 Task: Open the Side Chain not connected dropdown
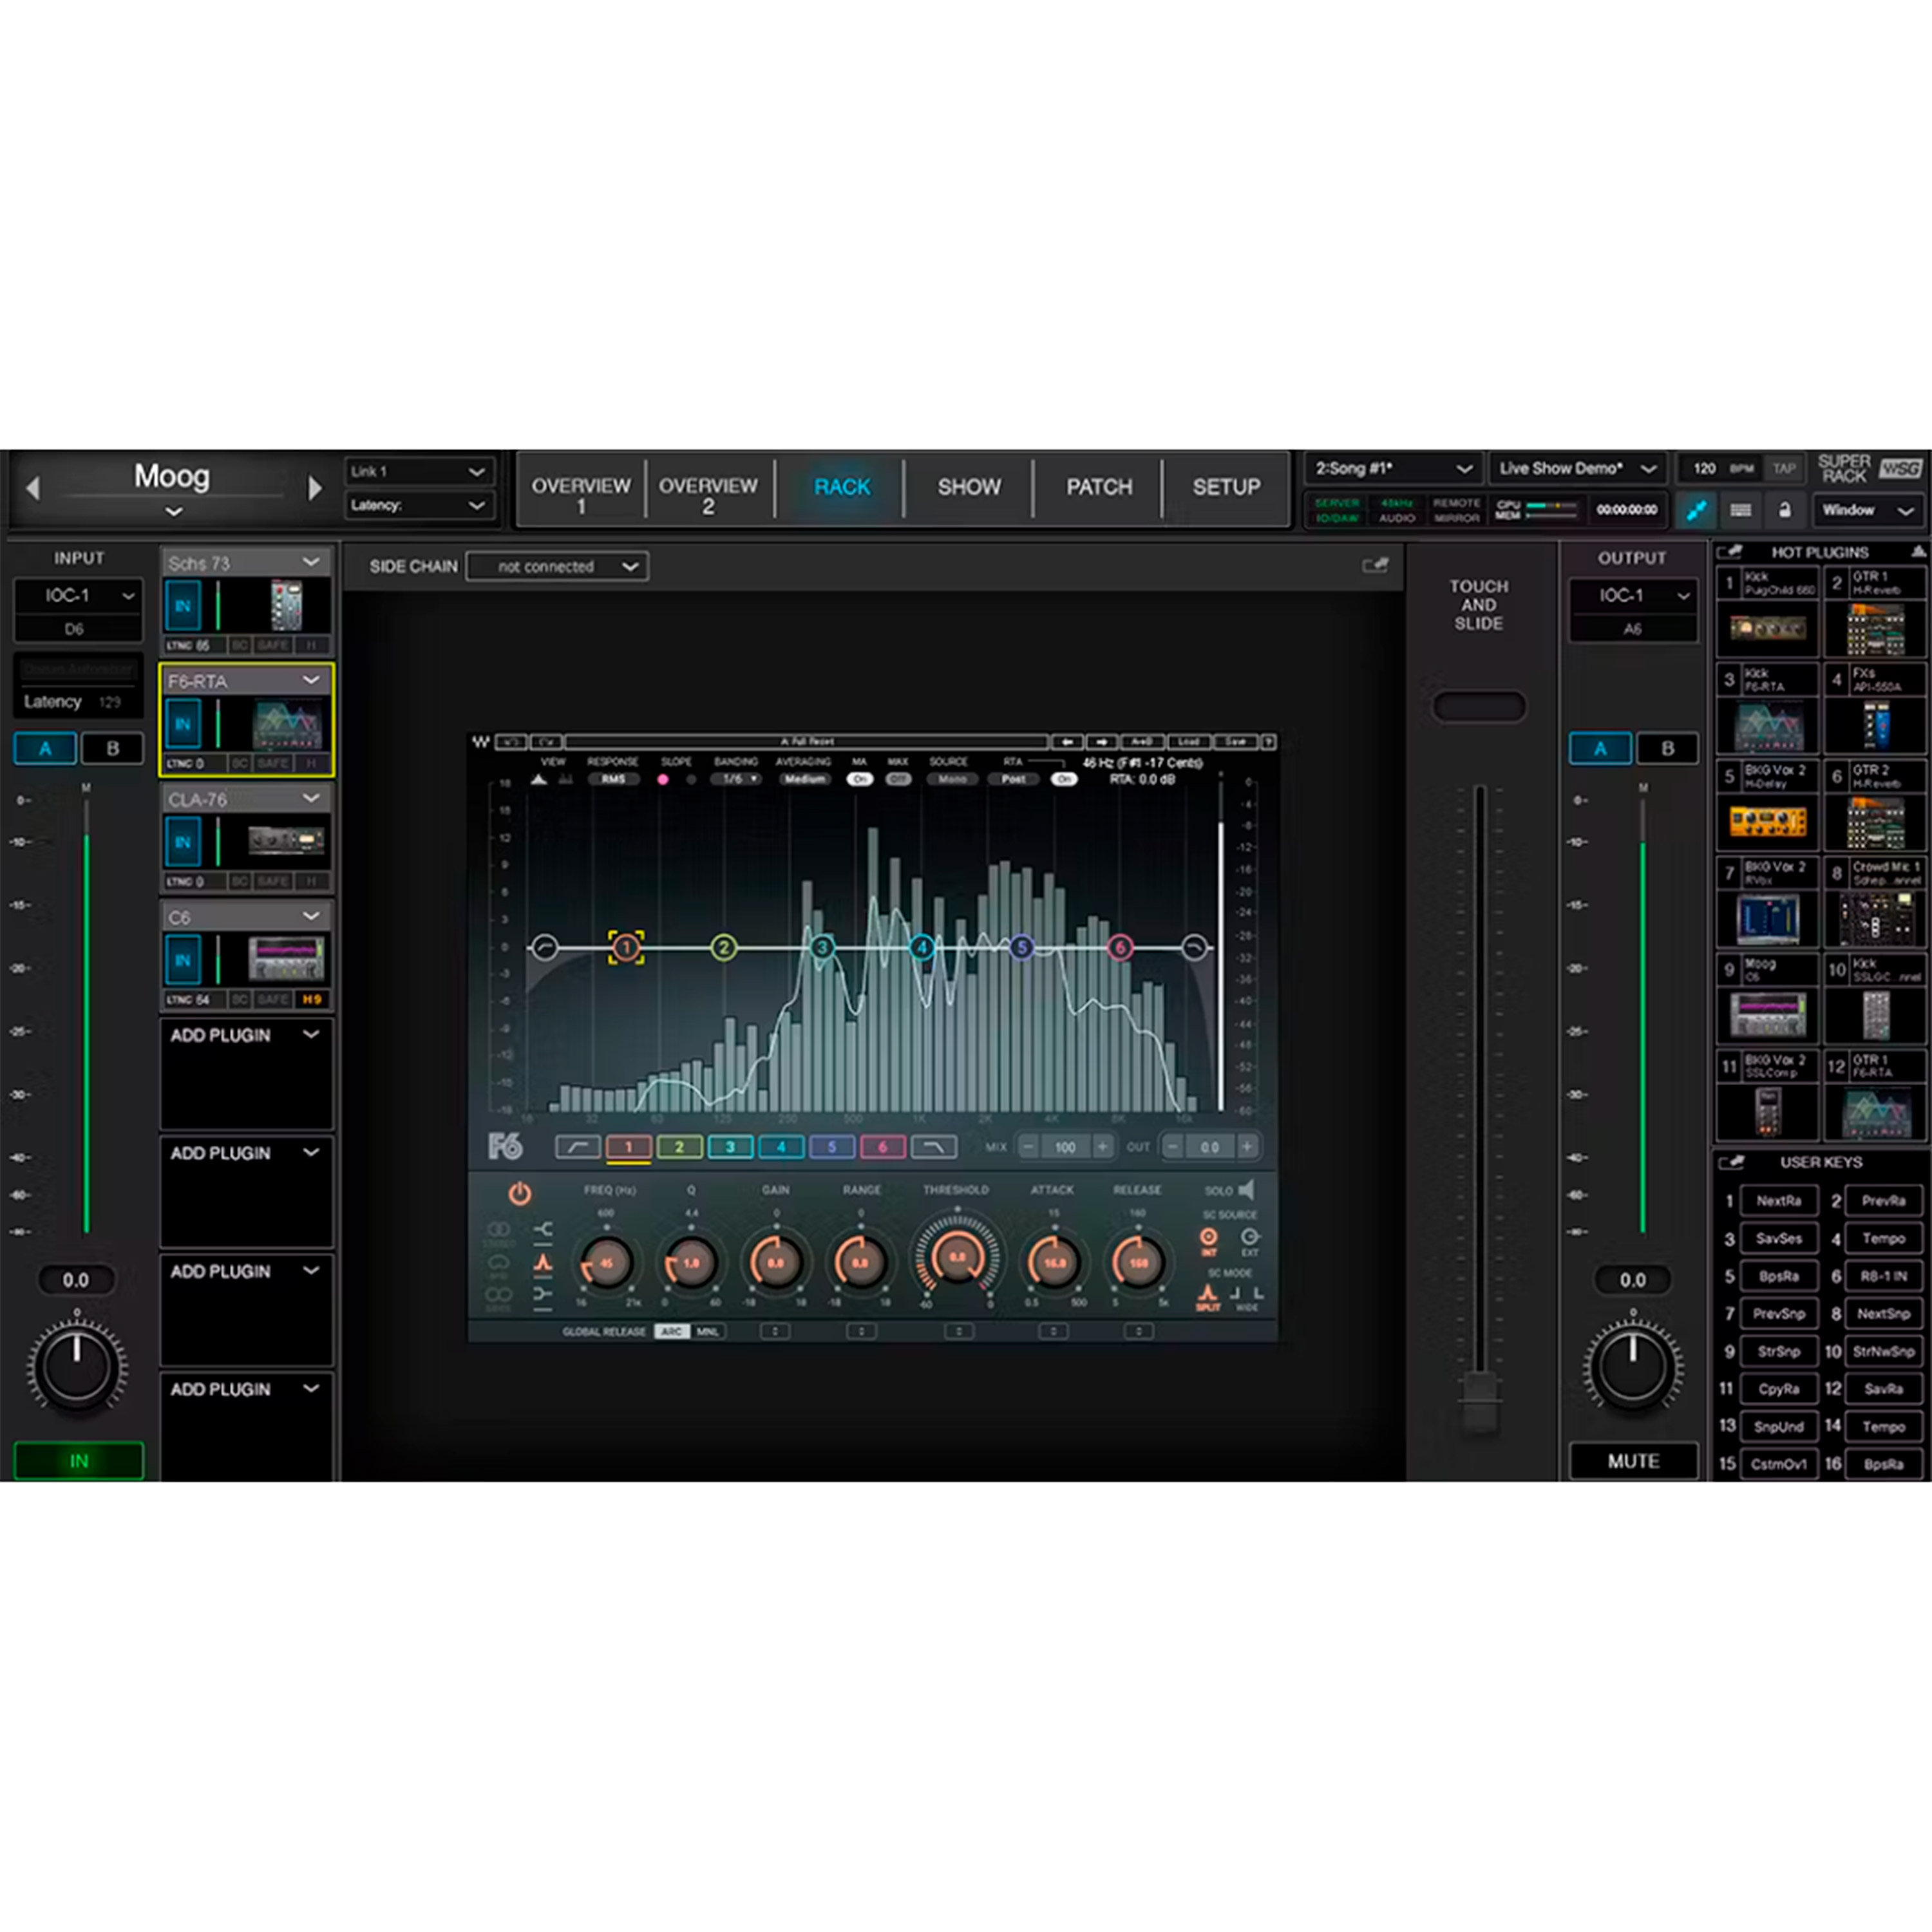coord(557,566)
